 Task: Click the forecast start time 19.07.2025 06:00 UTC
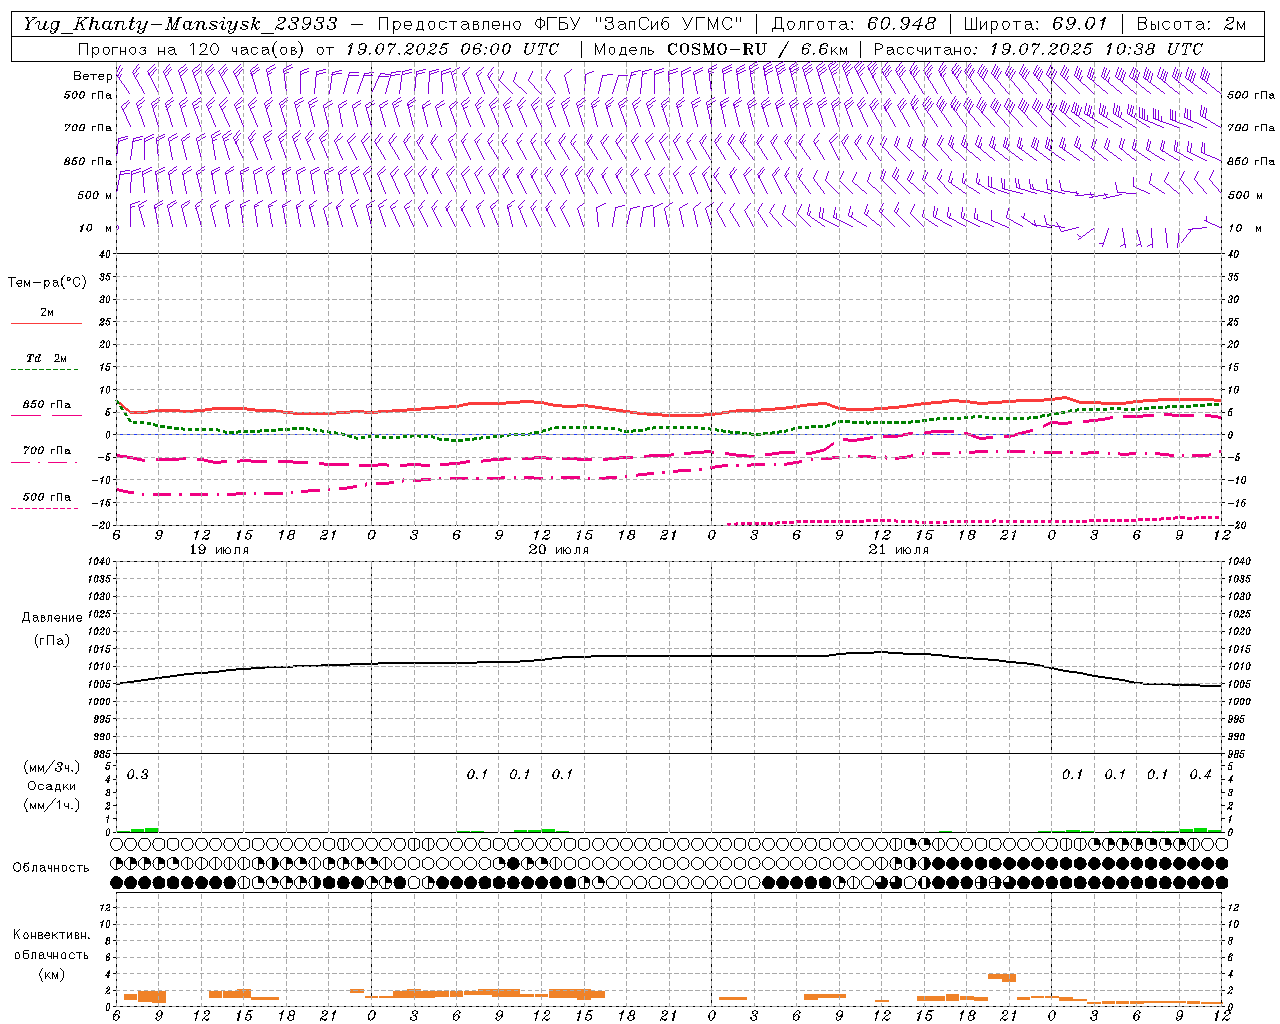[452, 48]
